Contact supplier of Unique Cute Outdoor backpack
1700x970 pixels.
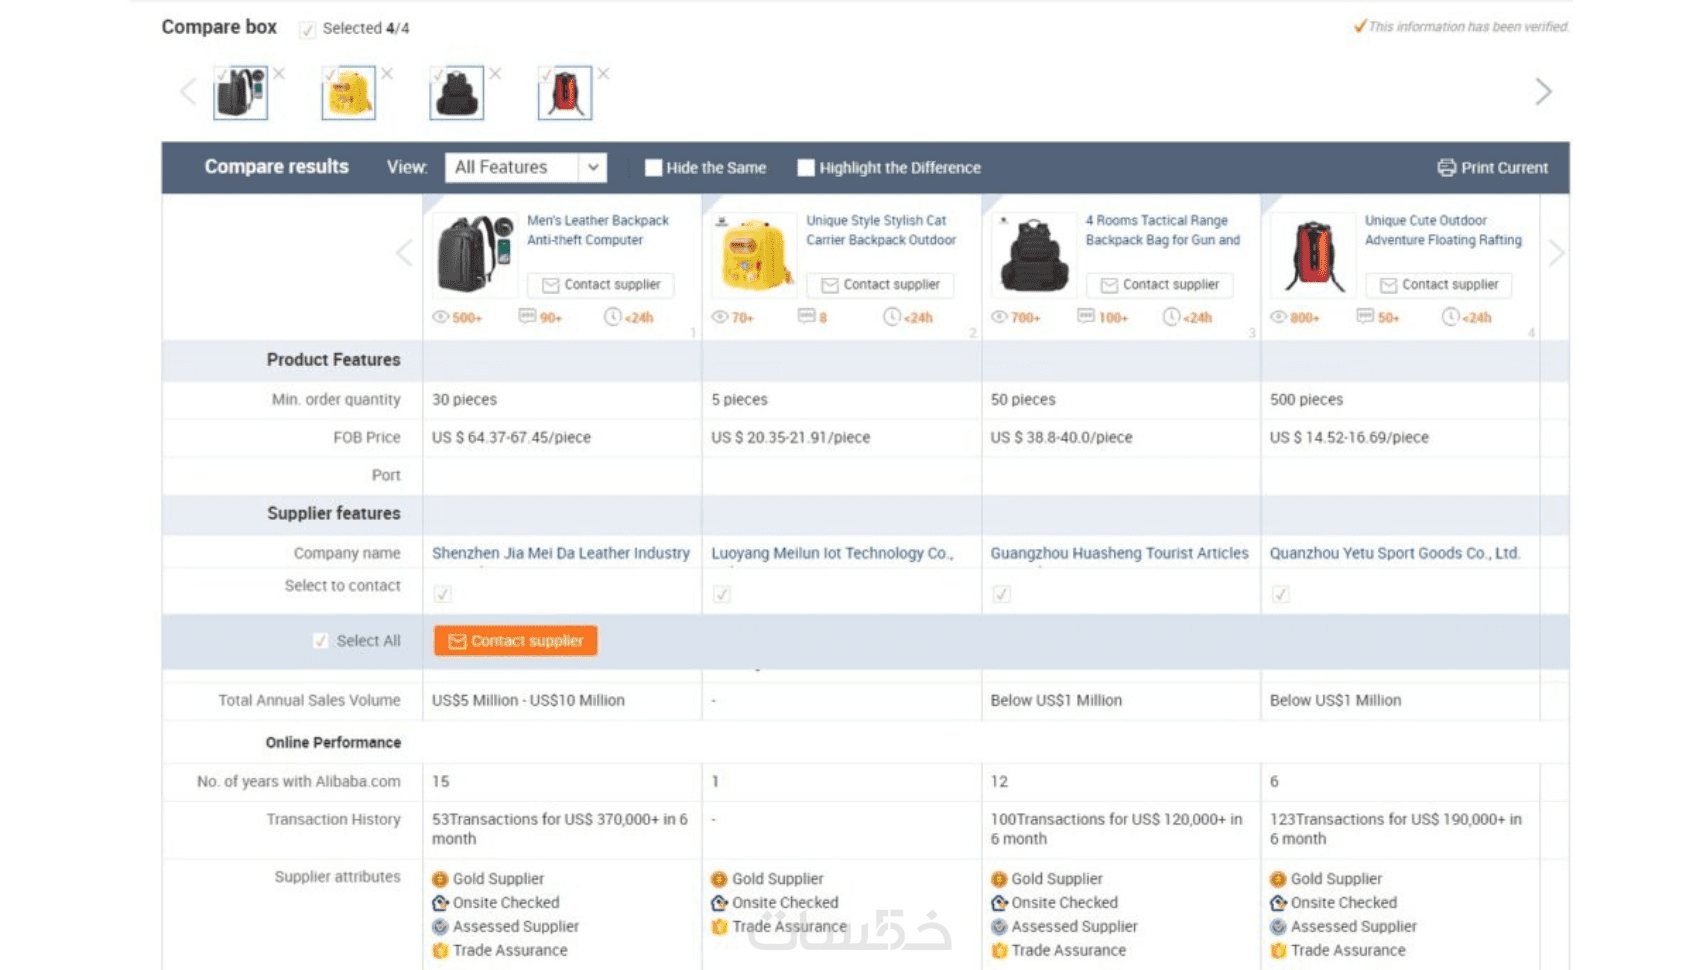pyautogui.click(x=1439, y=285)
